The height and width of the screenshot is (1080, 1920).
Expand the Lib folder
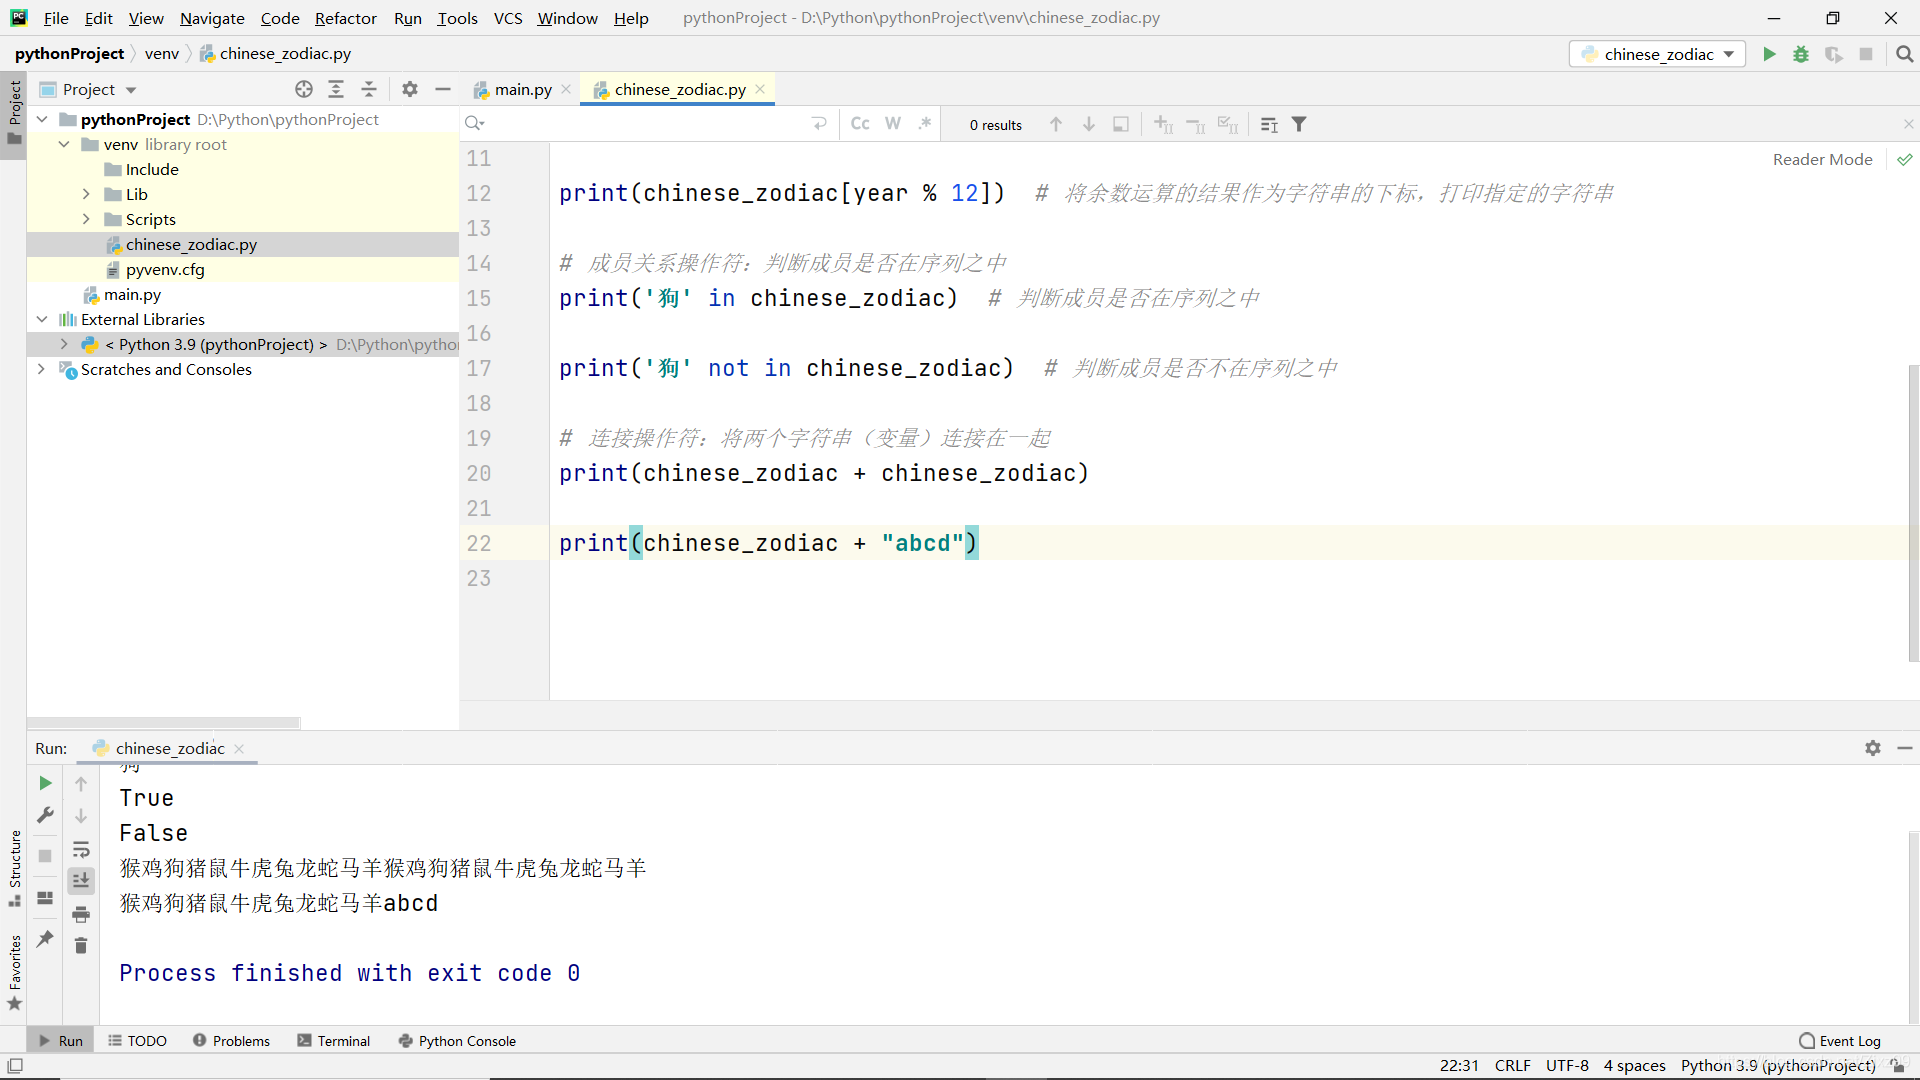coord(86,194)
